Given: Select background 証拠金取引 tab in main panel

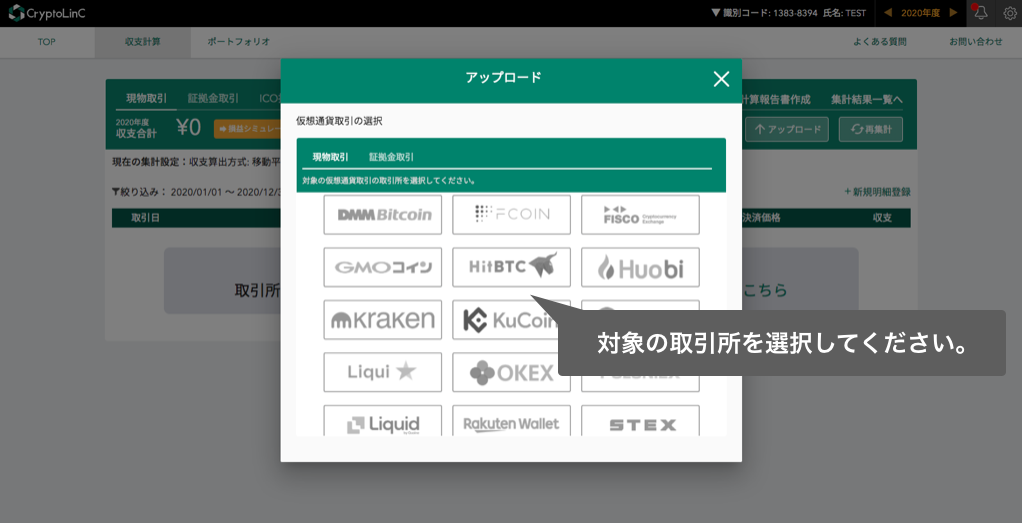Looking at the screenshot, I should 213,98.
